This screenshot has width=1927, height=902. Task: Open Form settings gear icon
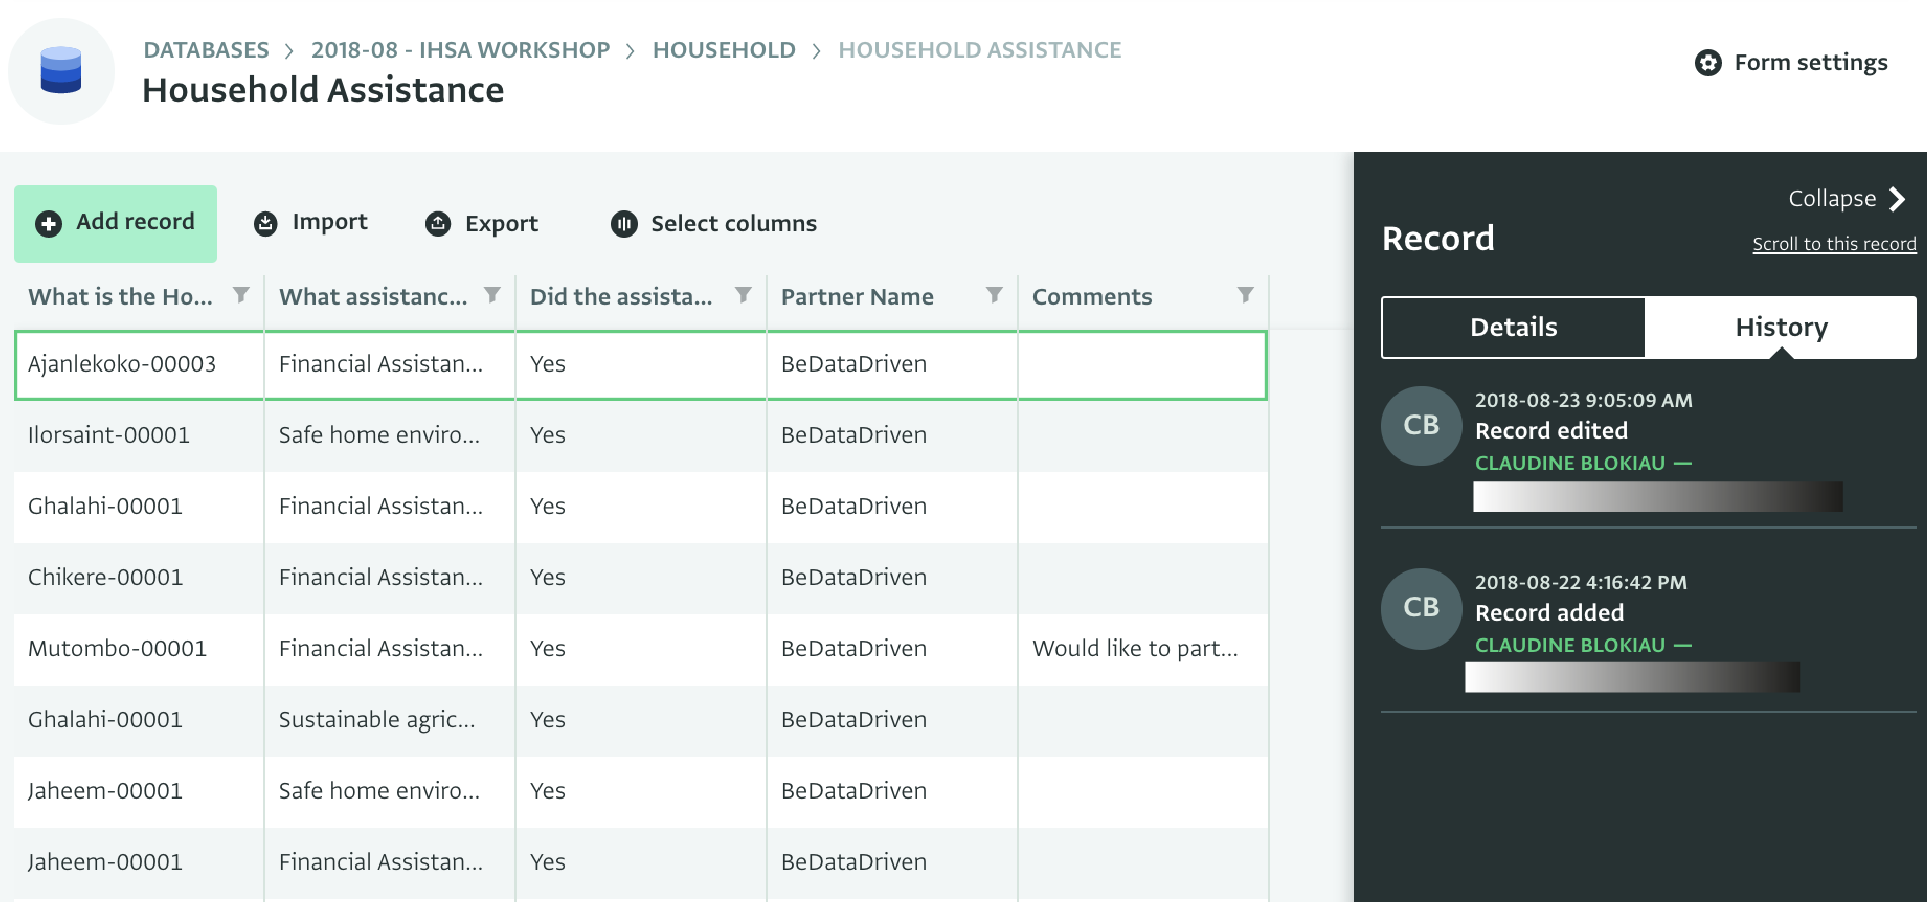pyautogui.click(x=1708, y=63)
